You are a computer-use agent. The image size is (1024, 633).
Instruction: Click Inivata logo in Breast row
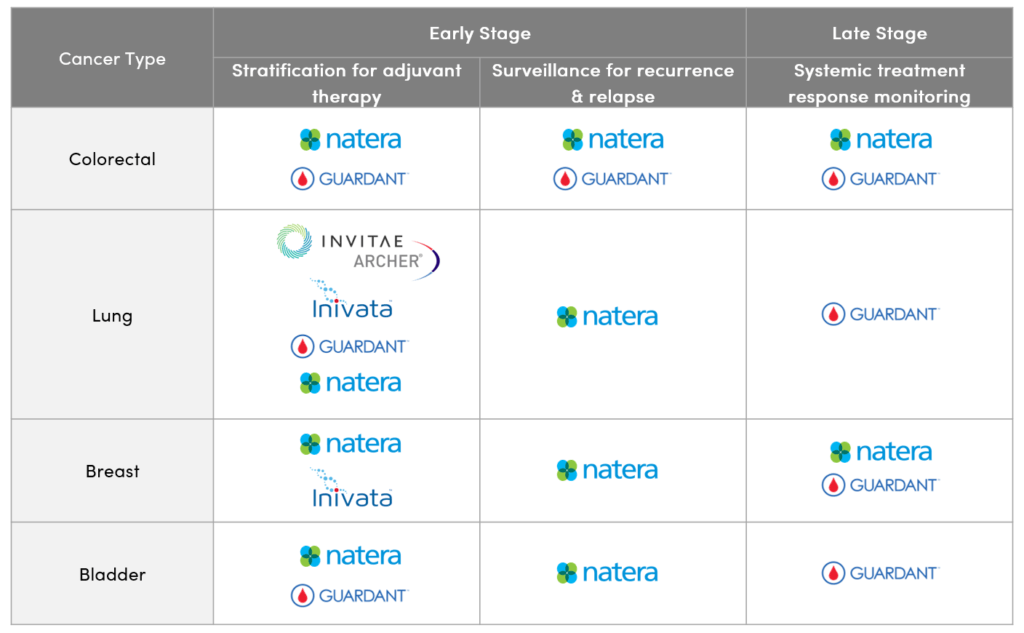click(352, 489)
